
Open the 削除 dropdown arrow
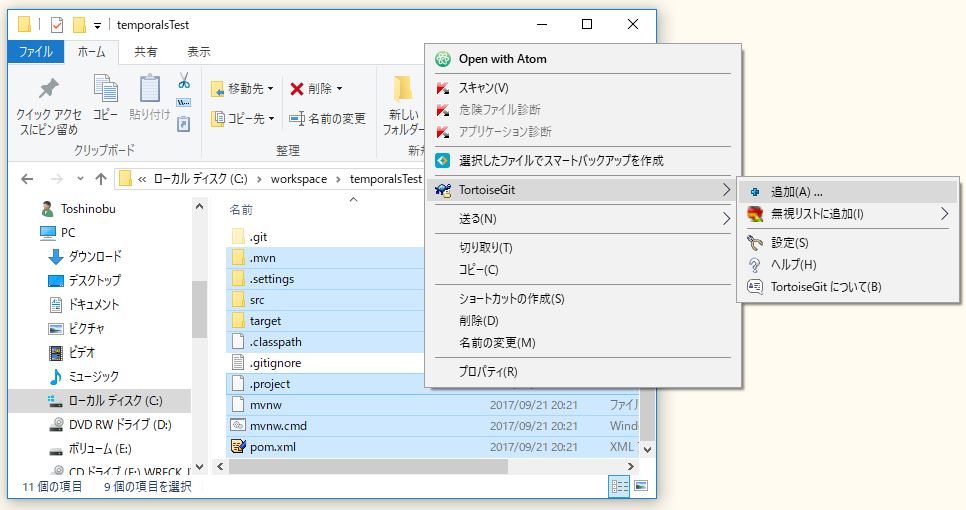[339, 89]
